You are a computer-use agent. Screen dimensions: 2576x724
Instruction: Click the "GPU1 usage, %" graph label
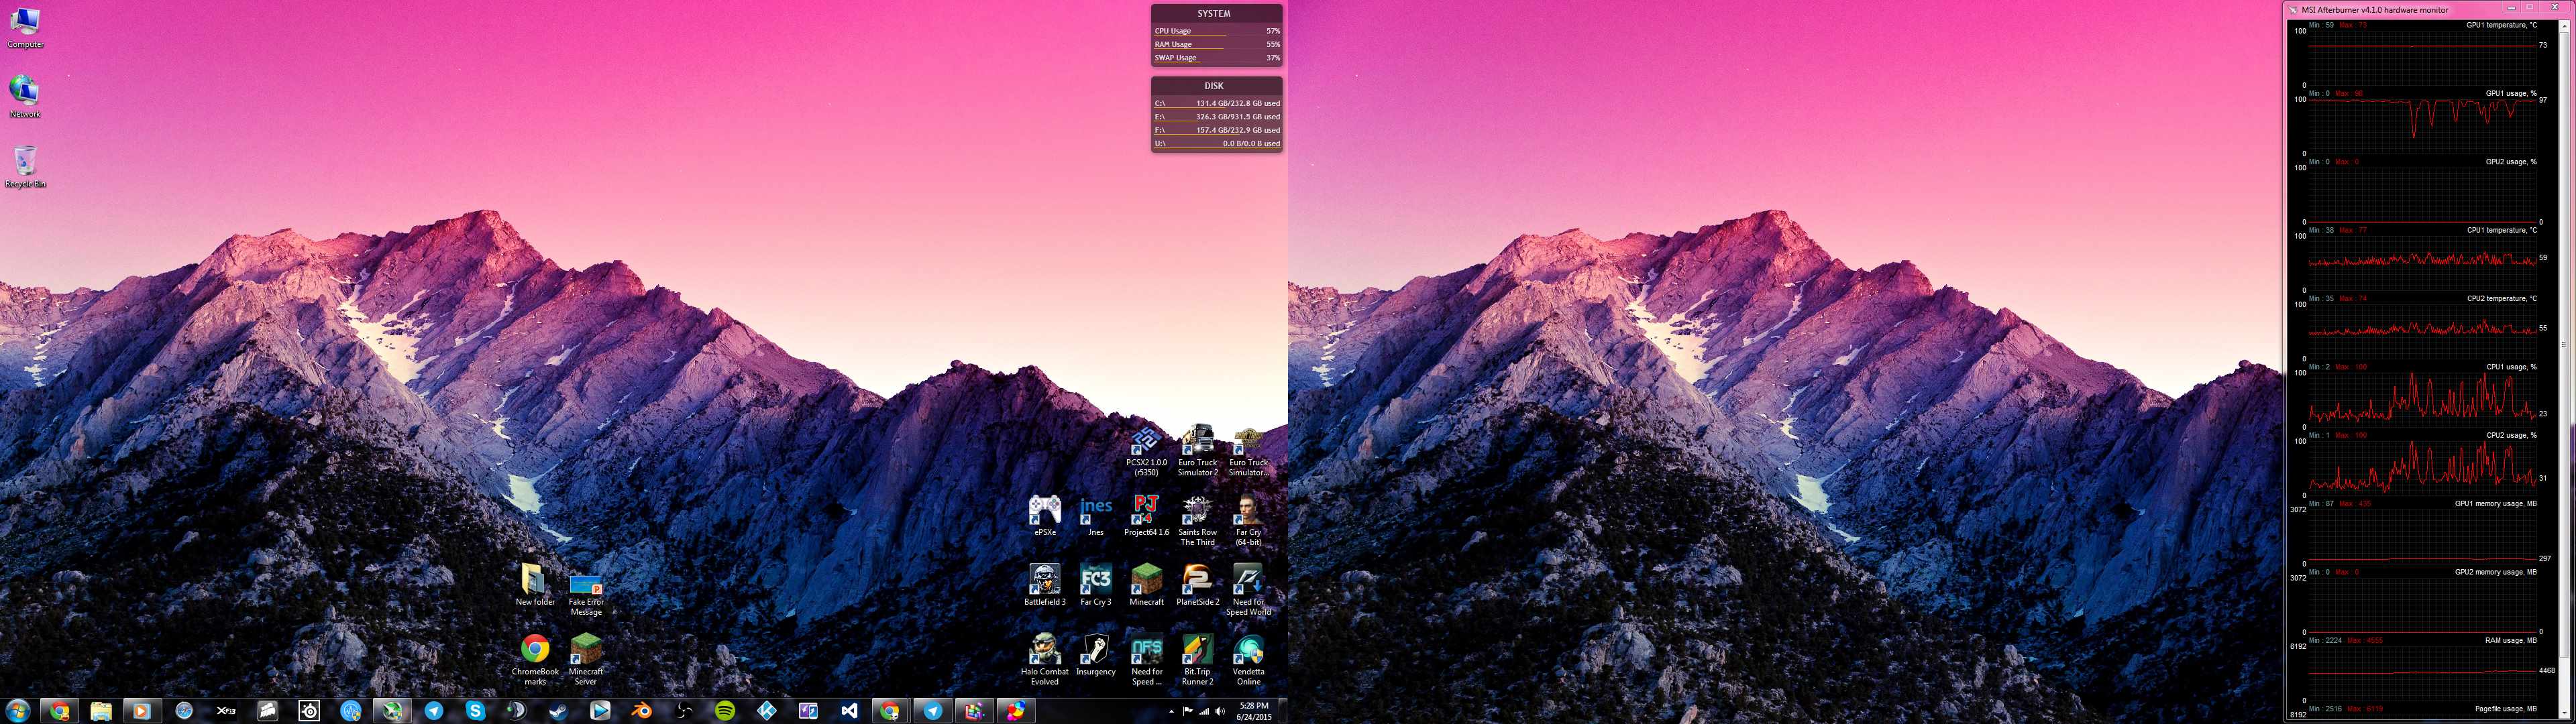click(x=2511, y=93)
